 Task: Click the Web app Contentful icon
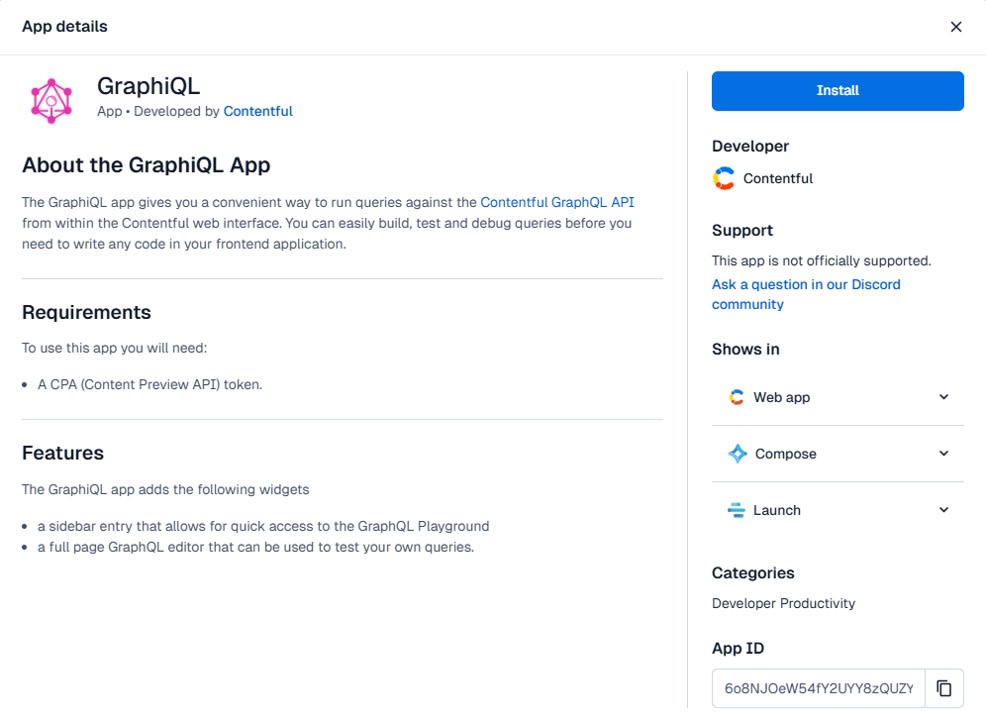click(736, 397)
